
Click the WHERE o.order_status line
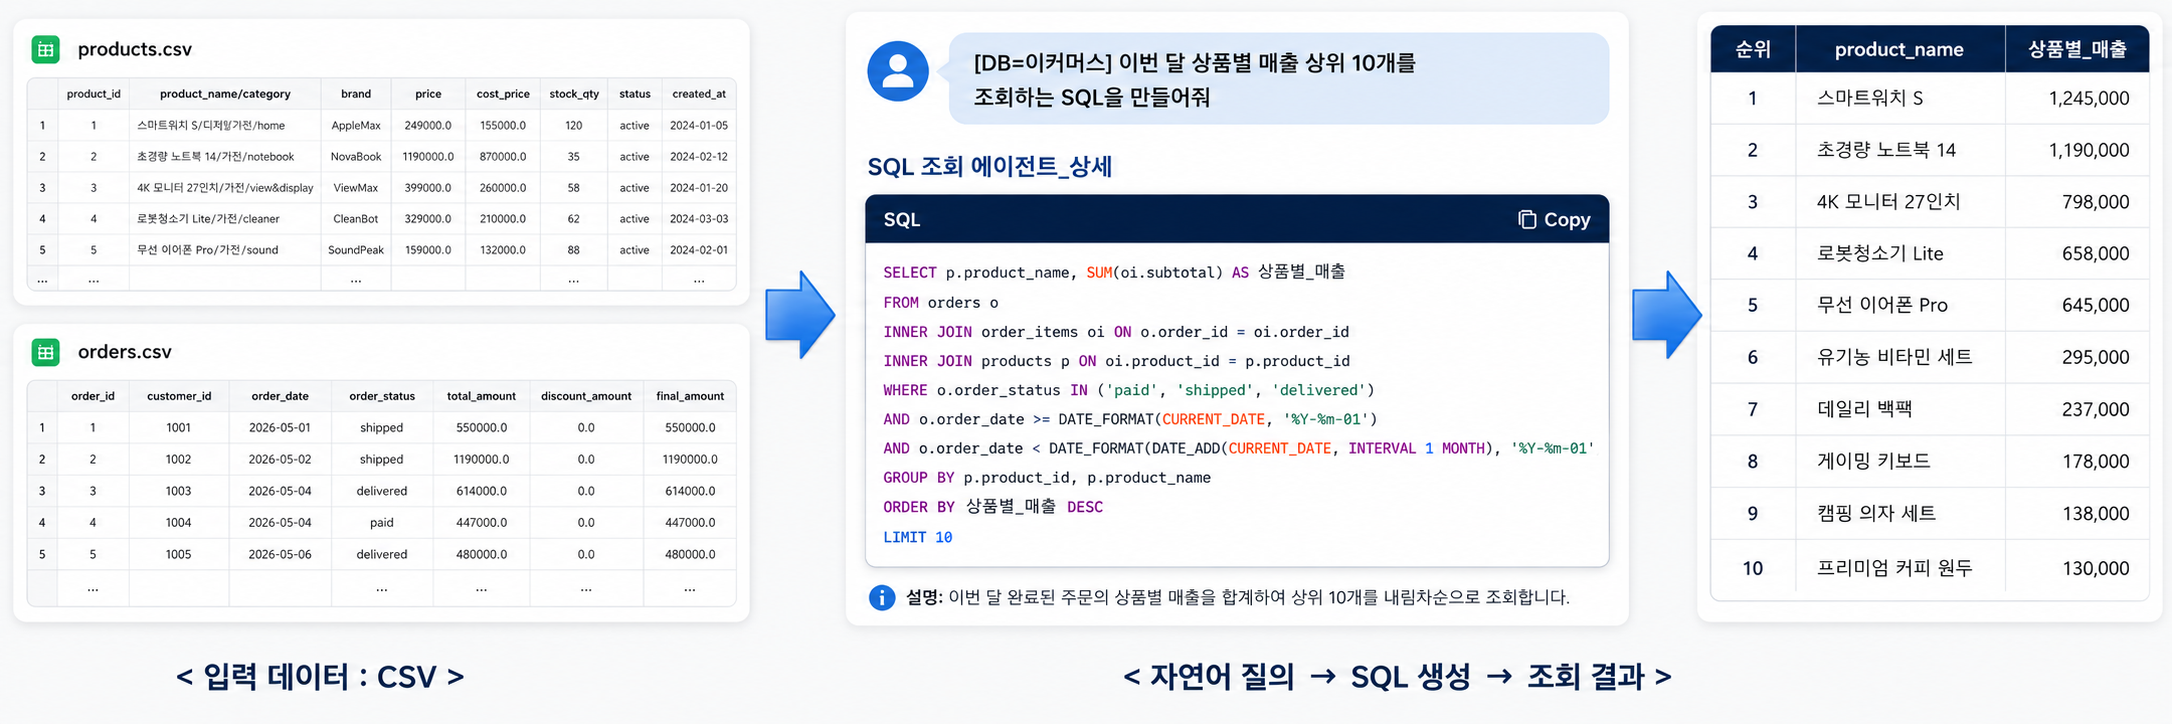point(1129,390)
